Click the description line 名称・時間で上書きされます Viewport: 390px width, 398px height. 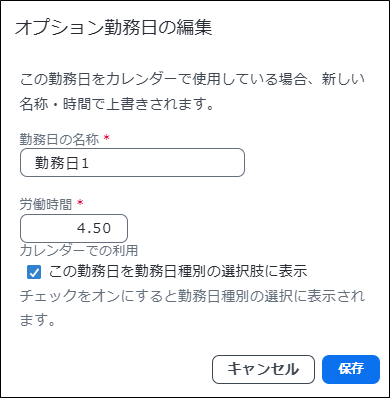tap(117, 105)
